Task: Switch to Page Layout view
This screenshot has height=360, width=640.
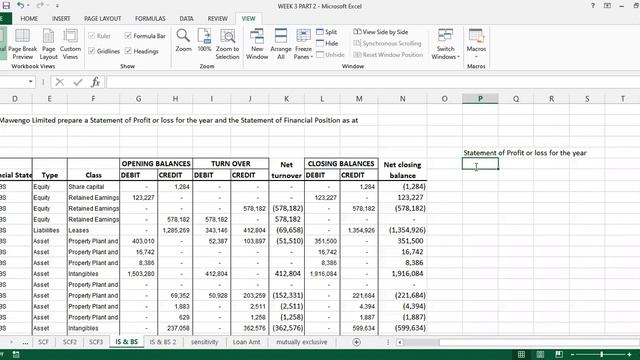Action: [49, 44]
